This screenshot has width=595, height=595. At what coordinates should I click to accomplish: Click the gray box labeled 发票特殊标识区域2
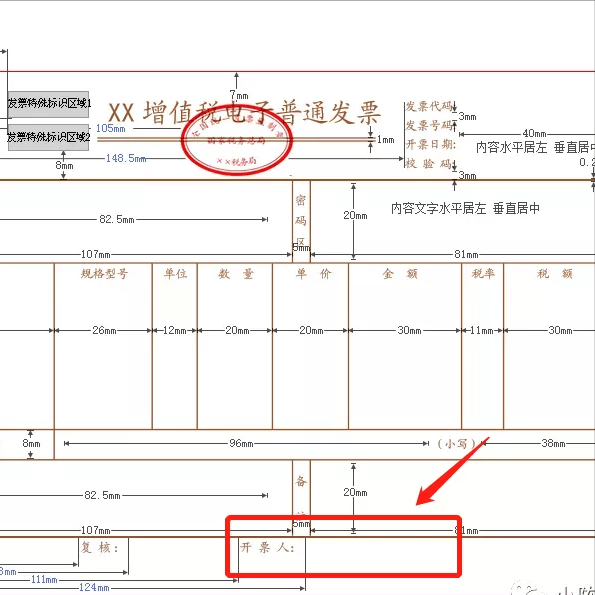coord(48,137)
